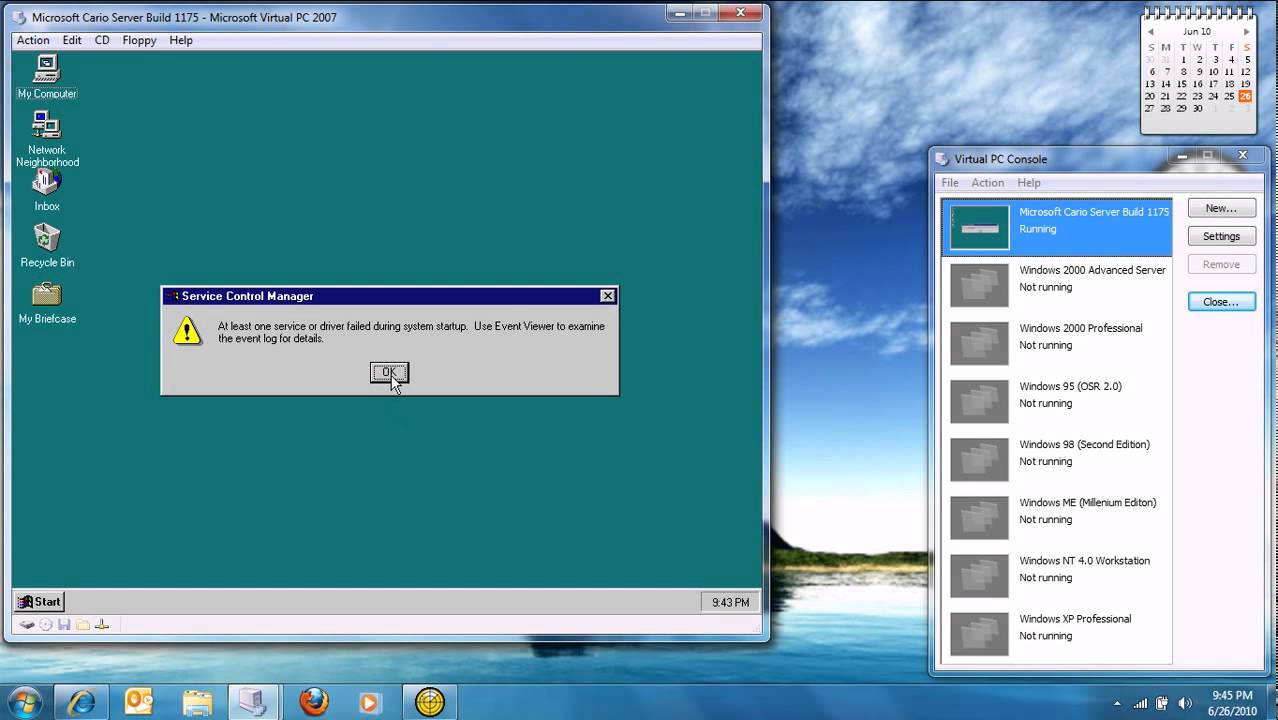Click OK in Service Control Manager dialog

pos(389,372)
